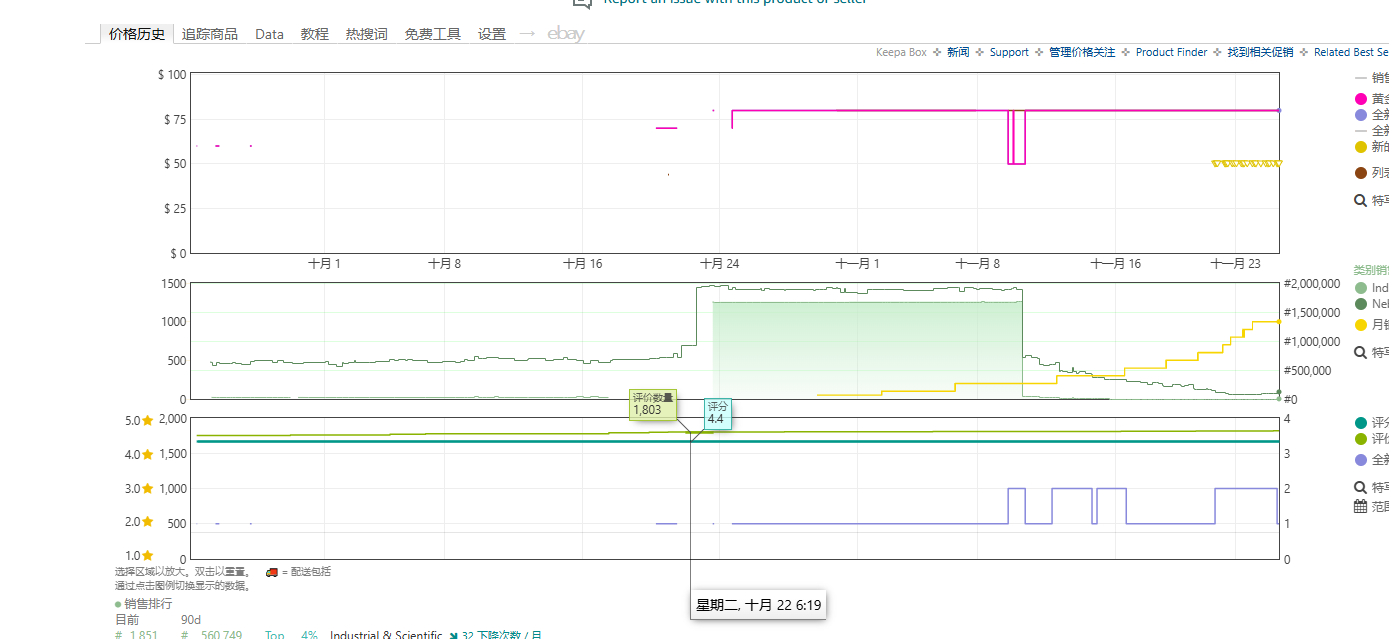Click the 销售排行 heading text
The image size is (1389, 639).
[x=148, y=604]
